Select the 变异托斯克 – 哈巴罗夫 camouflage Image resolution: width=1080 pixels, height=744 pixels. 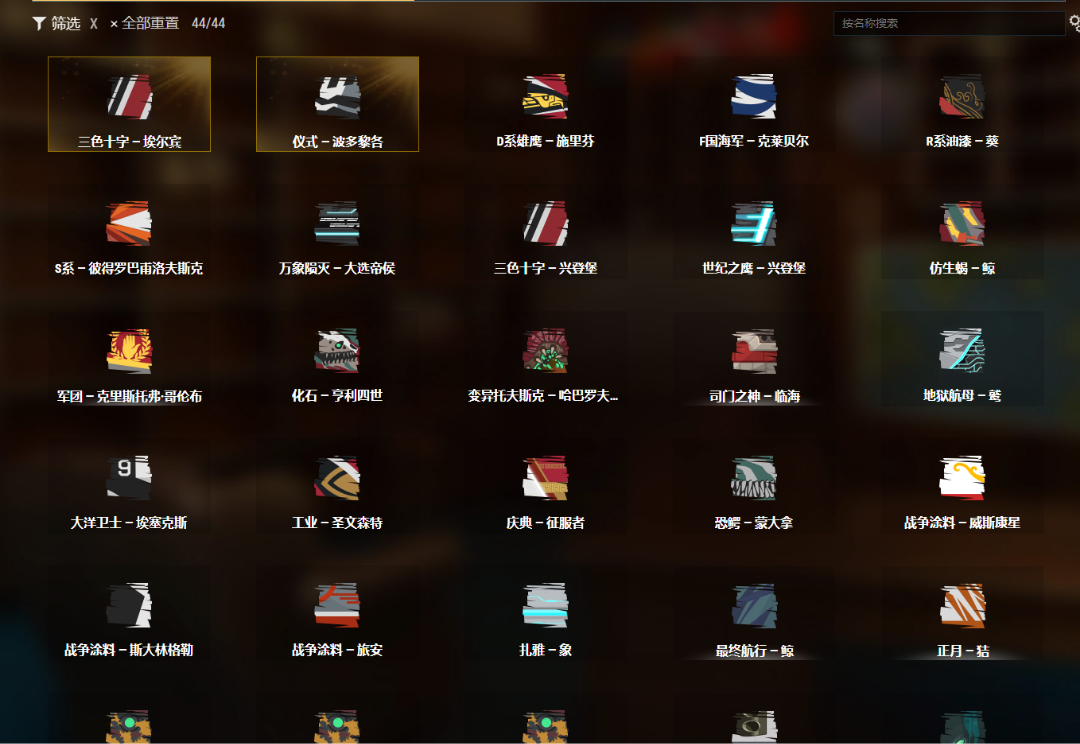546,359
